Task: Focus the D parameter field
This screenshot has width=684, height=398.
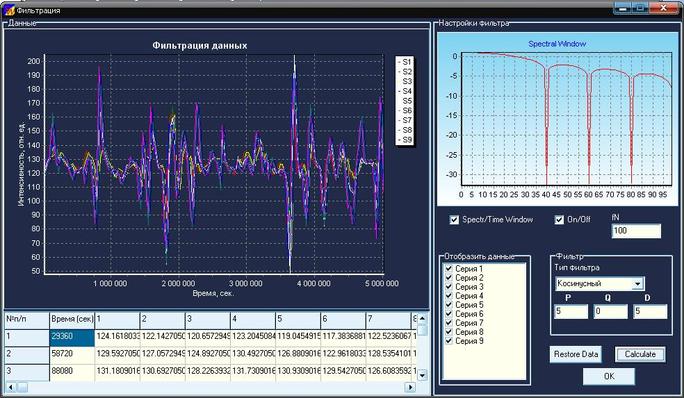Action: [650, 312]
